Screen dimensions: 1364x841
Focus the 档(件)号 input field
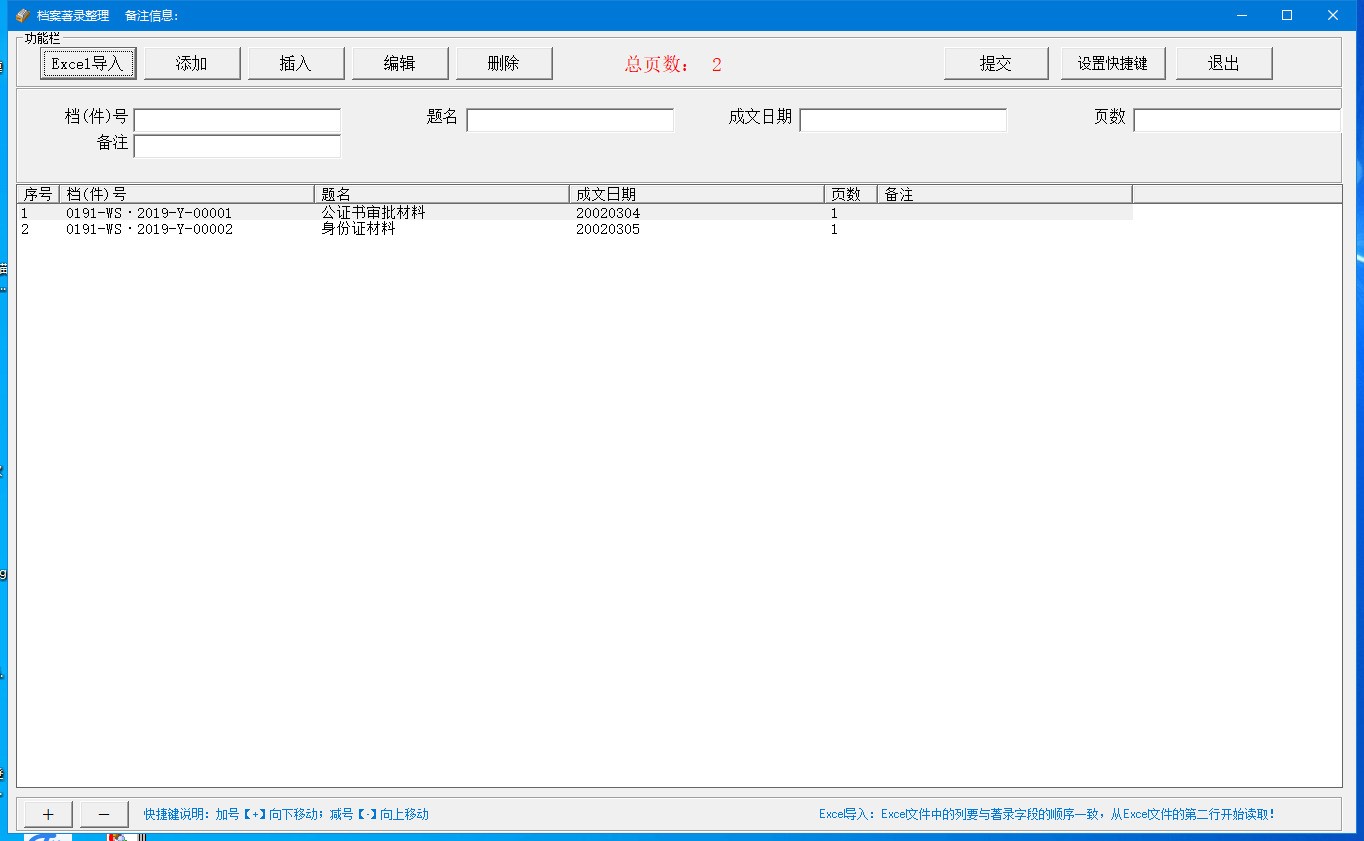point(237,120)
